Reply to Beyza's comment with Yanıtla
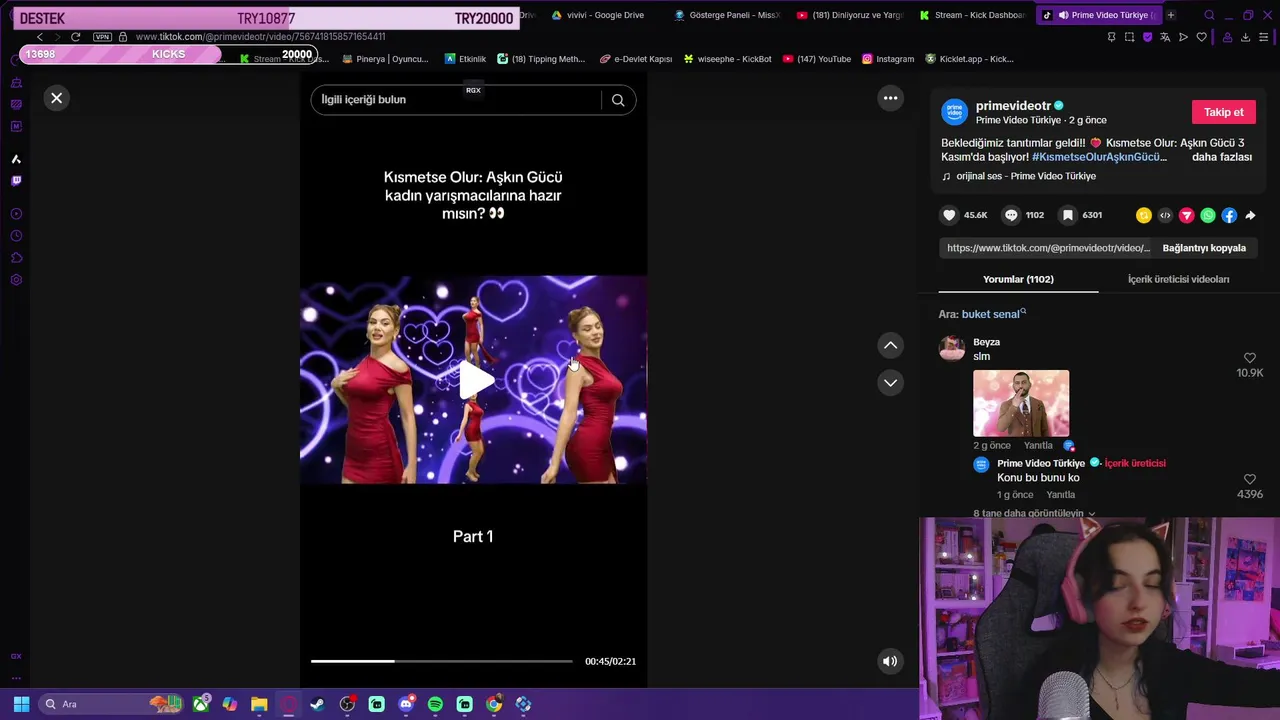 pyautogui.click(x=1038, y=446)
